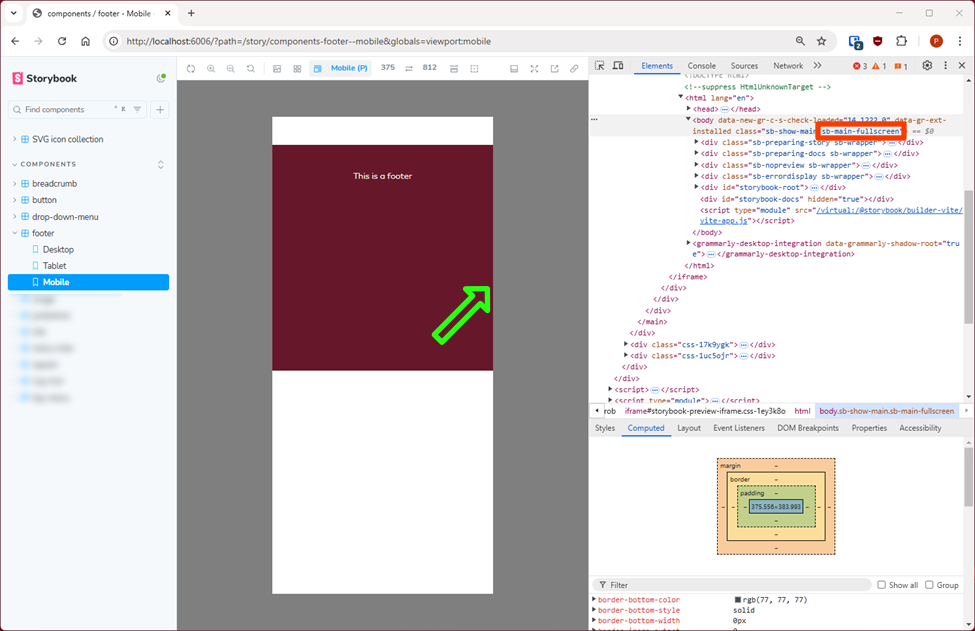975x631 pixels.
Task: Toggle the measure tool icon
Action: (454, 68)
